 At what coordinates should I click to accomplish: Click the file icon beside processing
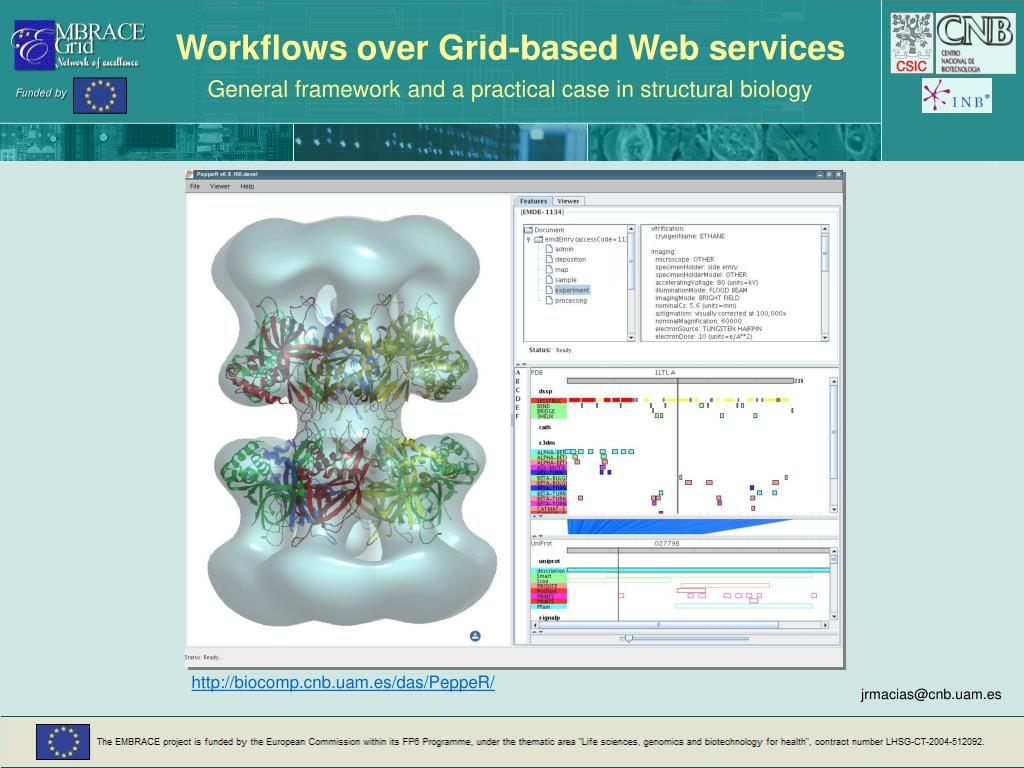tap(549, 300)
